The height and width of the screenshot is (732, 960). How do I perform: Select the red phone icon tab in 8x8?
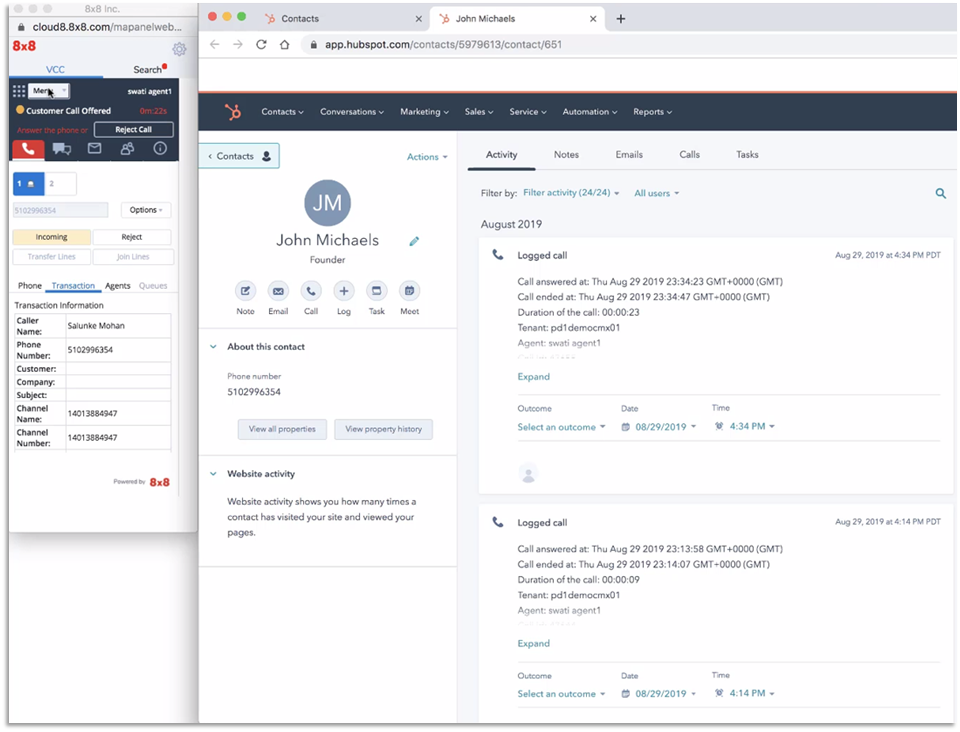point(28,149)
